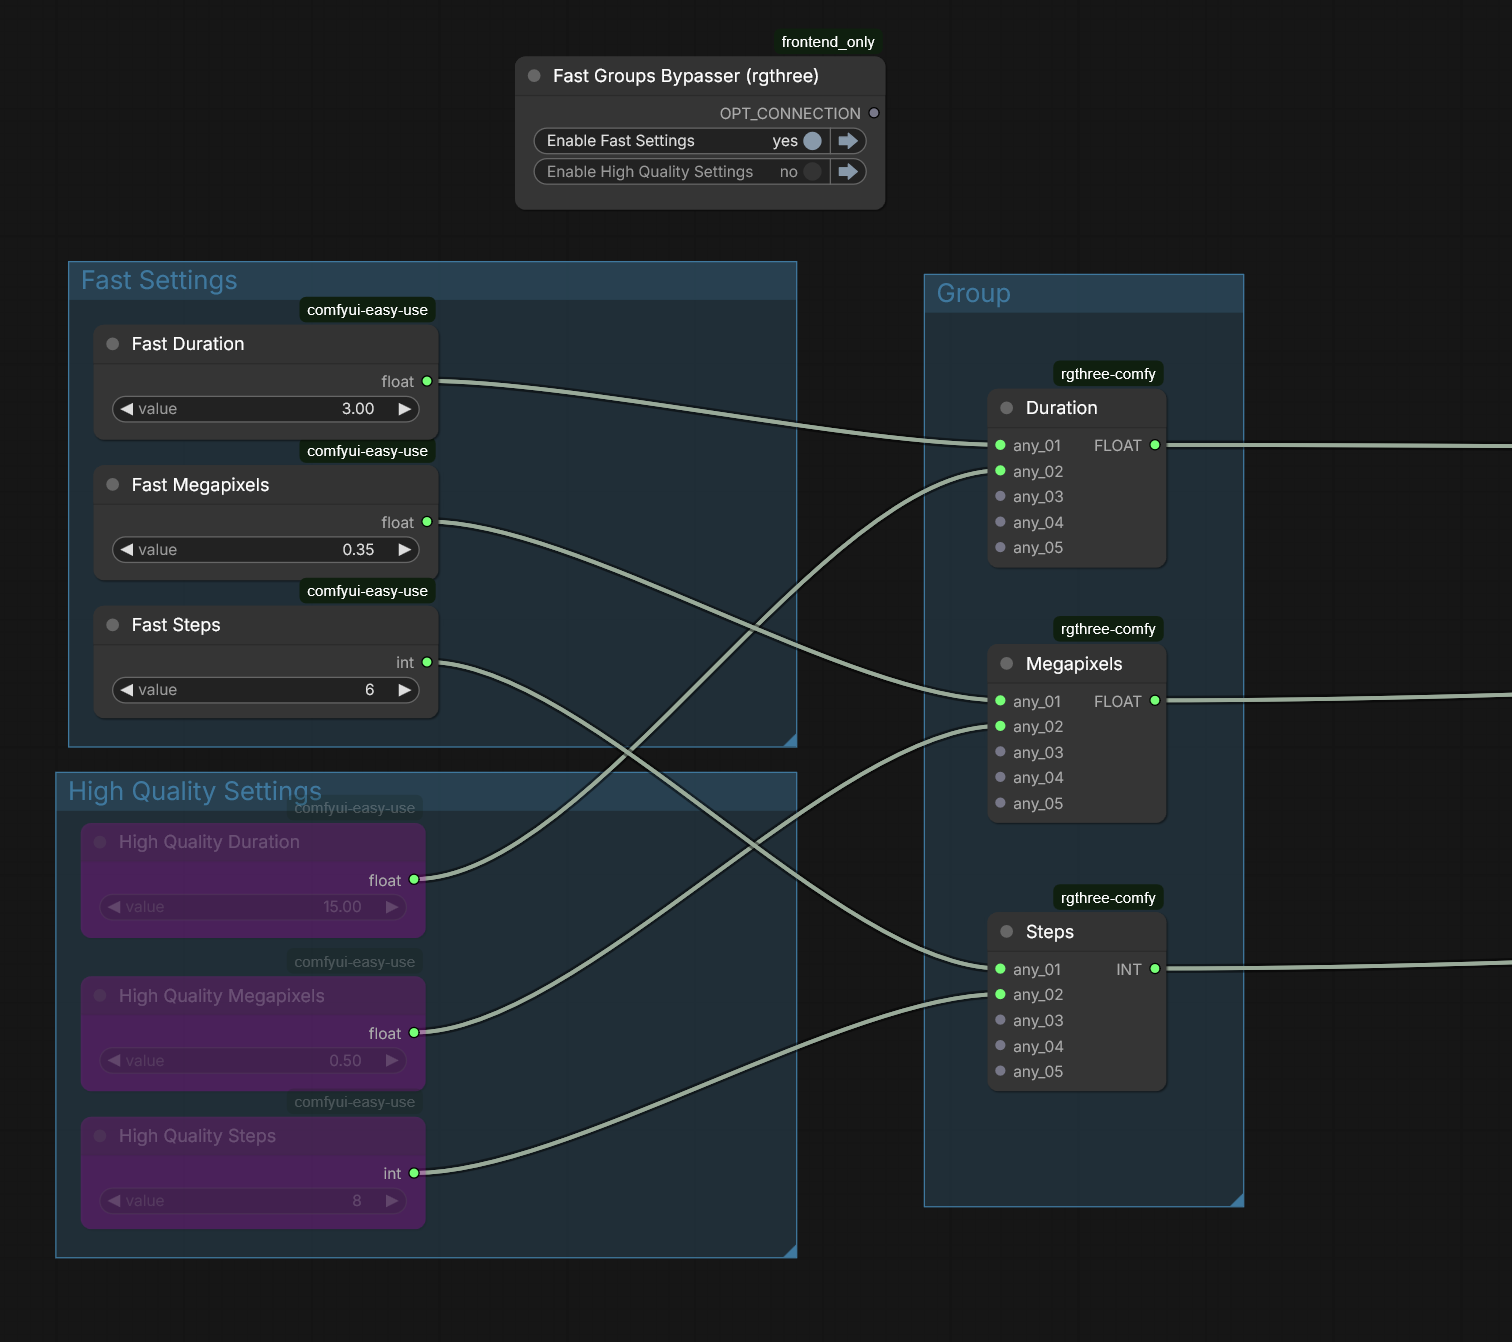Increase Fast Steps value with right arrow
This screenshot has width=1512, height=1342.
pos(404,690)
